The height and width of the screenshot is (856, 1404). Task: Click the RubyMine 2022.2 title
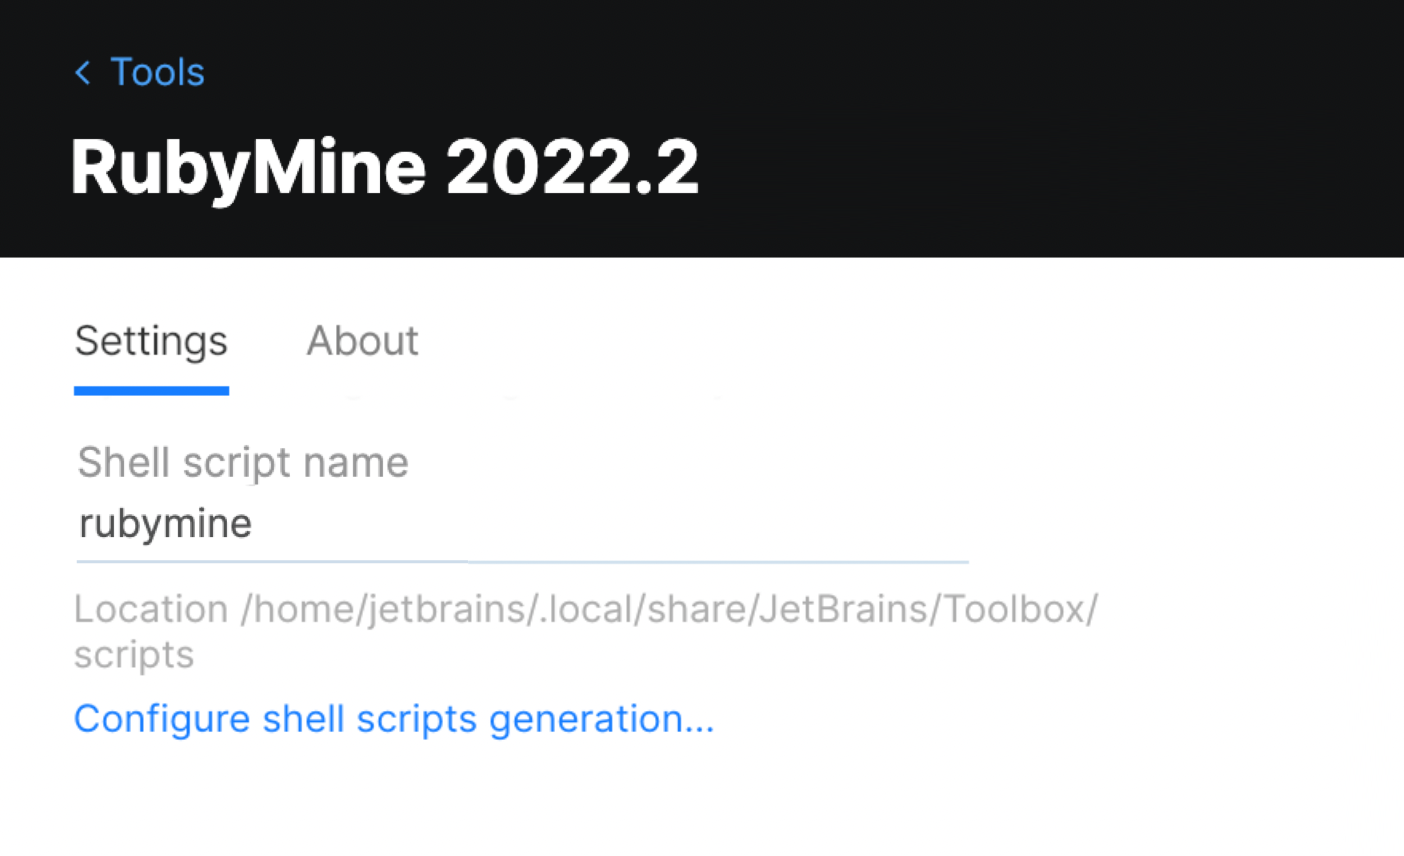[x=385, y=165]
